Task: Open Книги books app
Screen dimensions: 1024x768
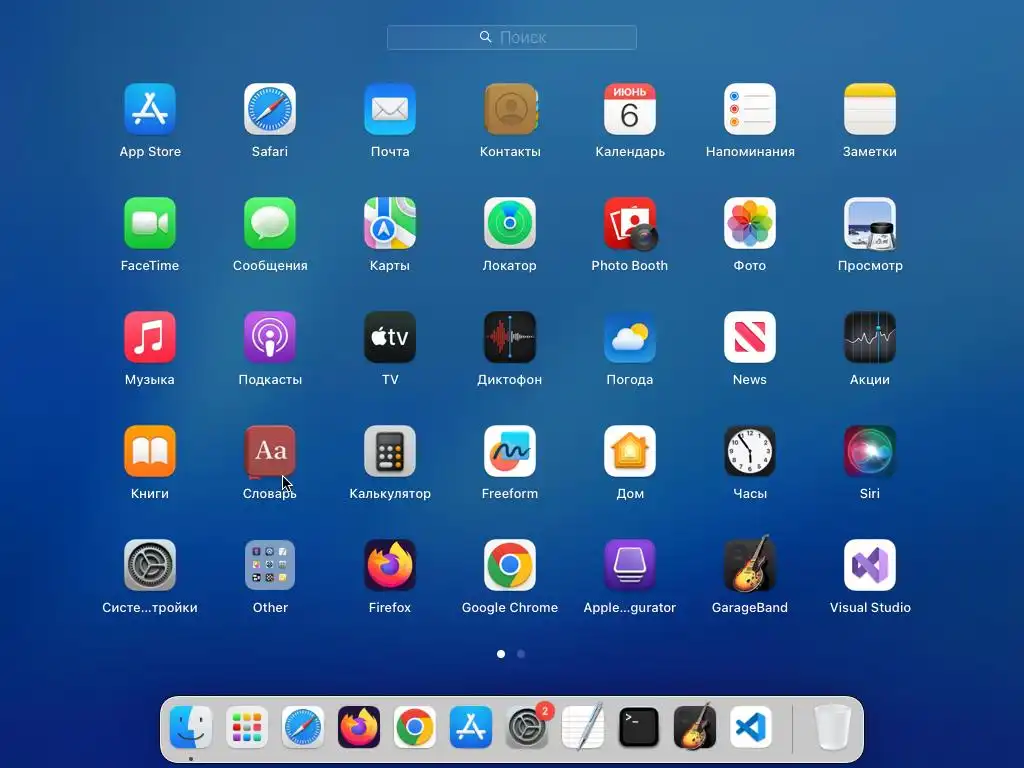Action: [x=150, y=451]
